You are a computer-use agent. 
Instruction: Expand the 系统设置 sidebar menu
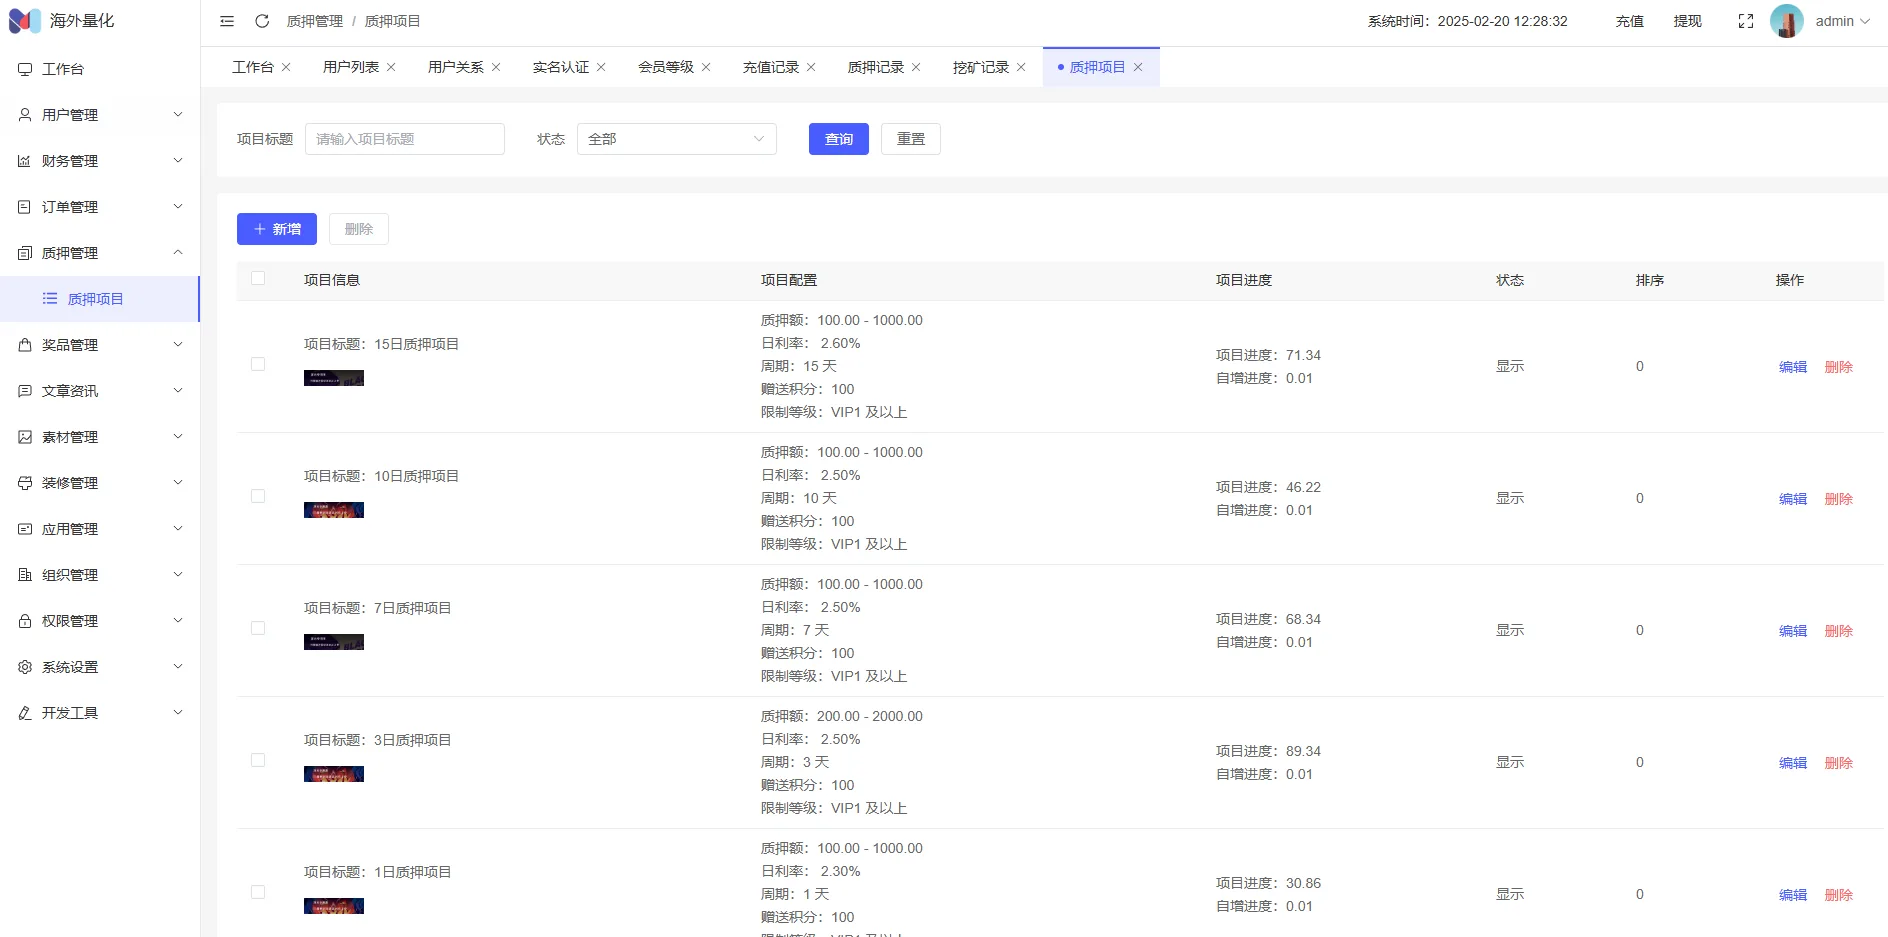(100, 667)
